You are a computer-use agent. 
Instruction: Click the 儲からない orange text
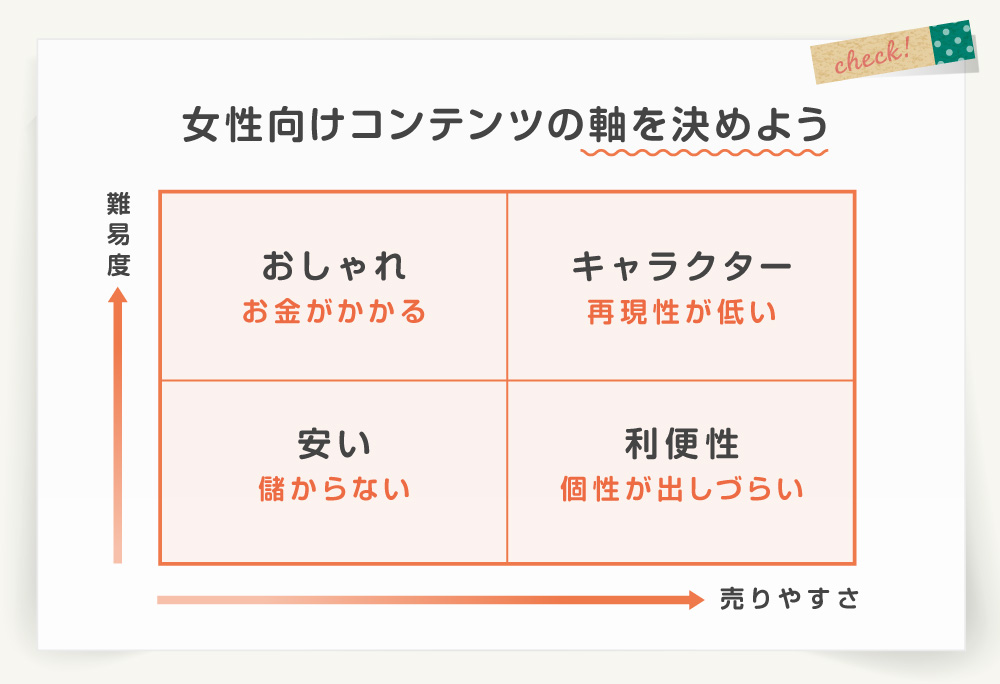[334, 489]
